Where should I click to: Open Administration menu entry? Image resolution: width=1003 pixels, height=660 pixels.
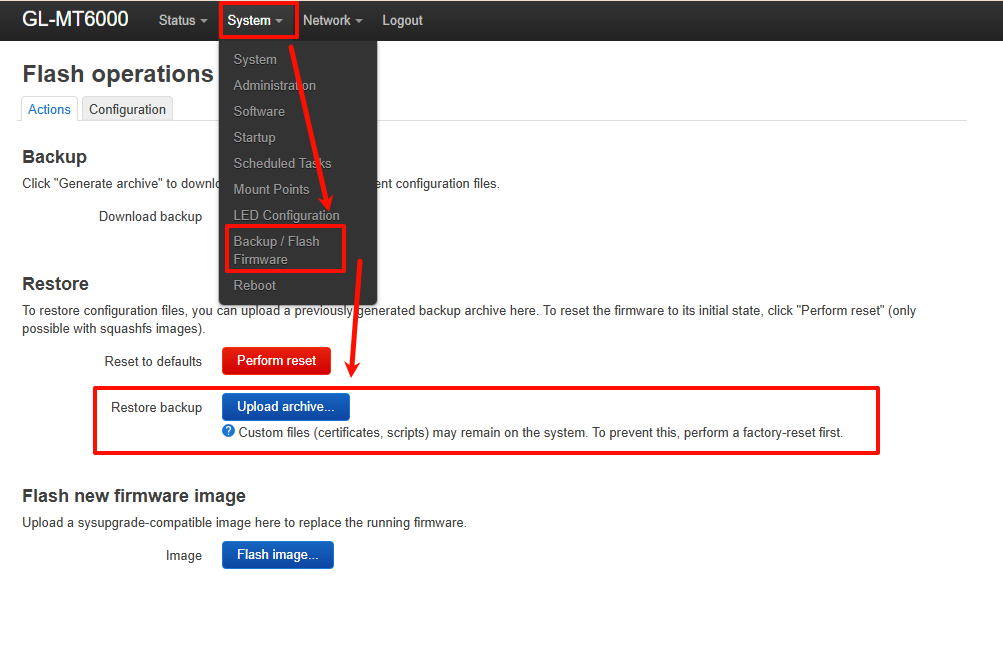(274, 85)
